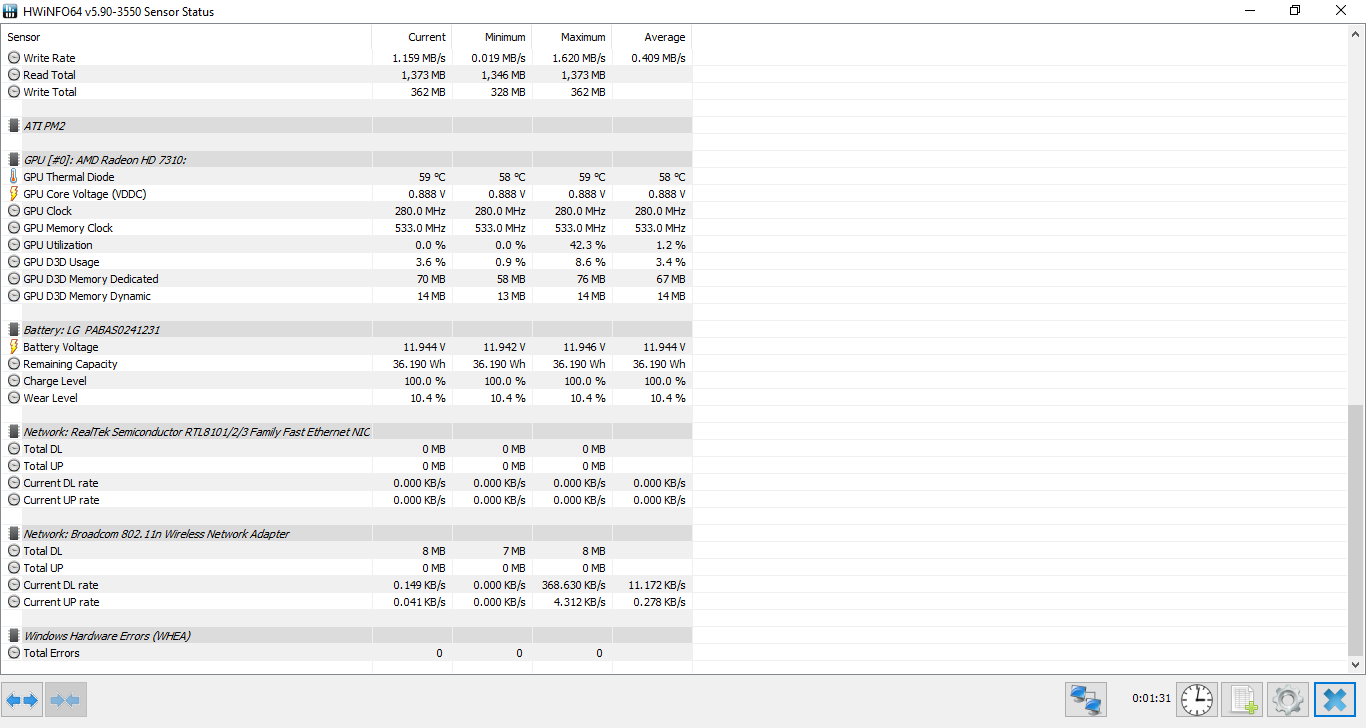Select the Battery LG PABAS0241231 group header

click(346, 330)
